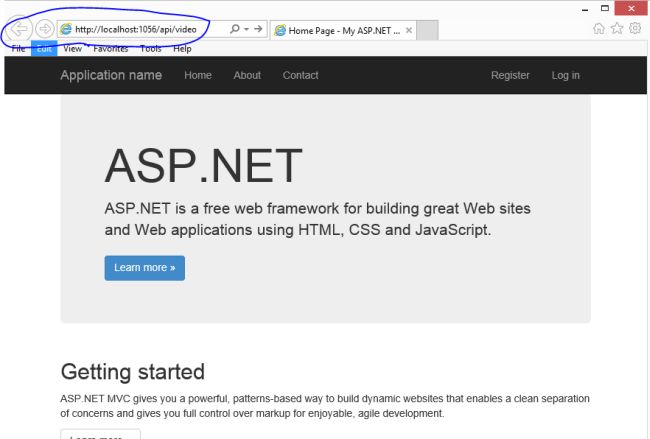Click the browser Forward arrow button
Image resolution: width=650 pixels, height=439 pixels.
(44, 29)
